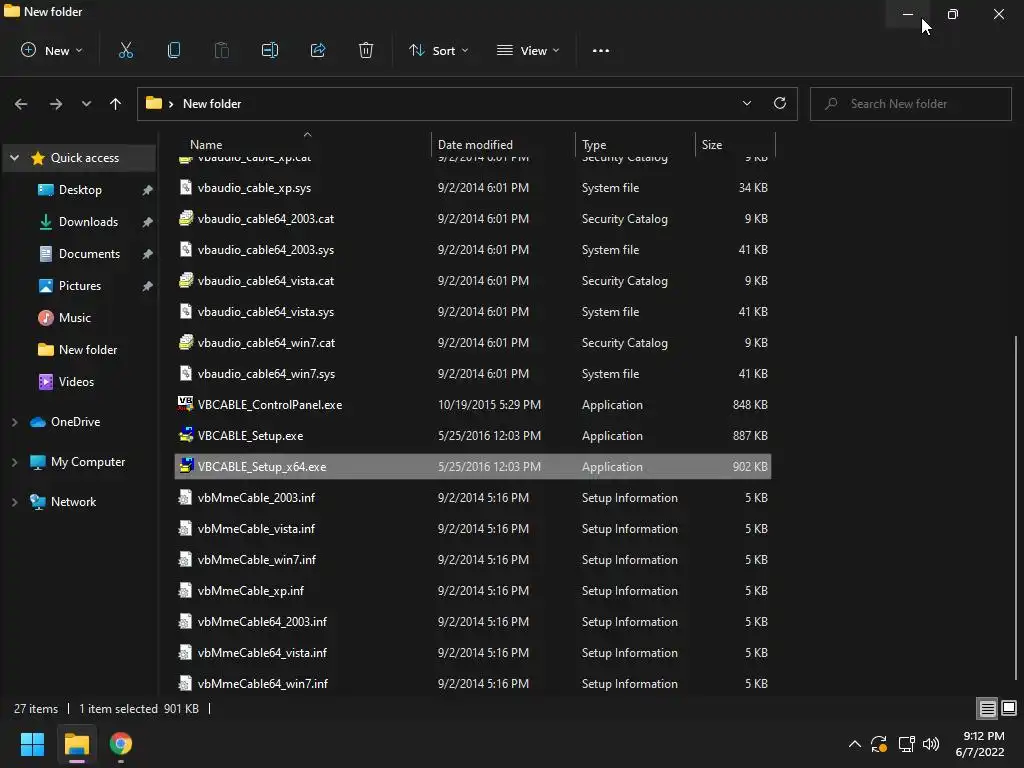Click the vertical scrollbar thumb
The height and width of the screenshot is (768, 1024).
pyautogui.click(x=1016, y=507)
